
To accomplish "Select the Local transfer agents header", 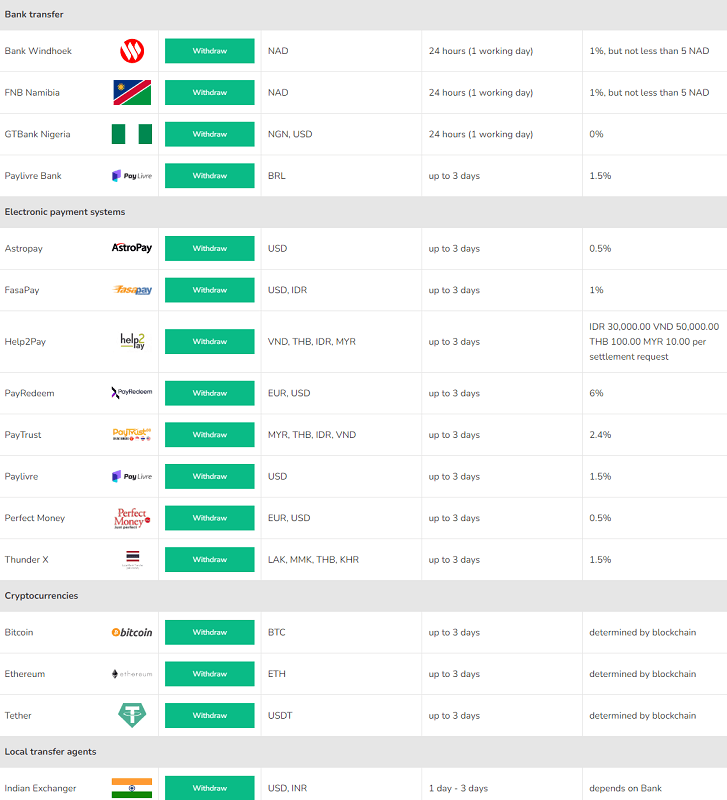I will (x=363, y=752).
